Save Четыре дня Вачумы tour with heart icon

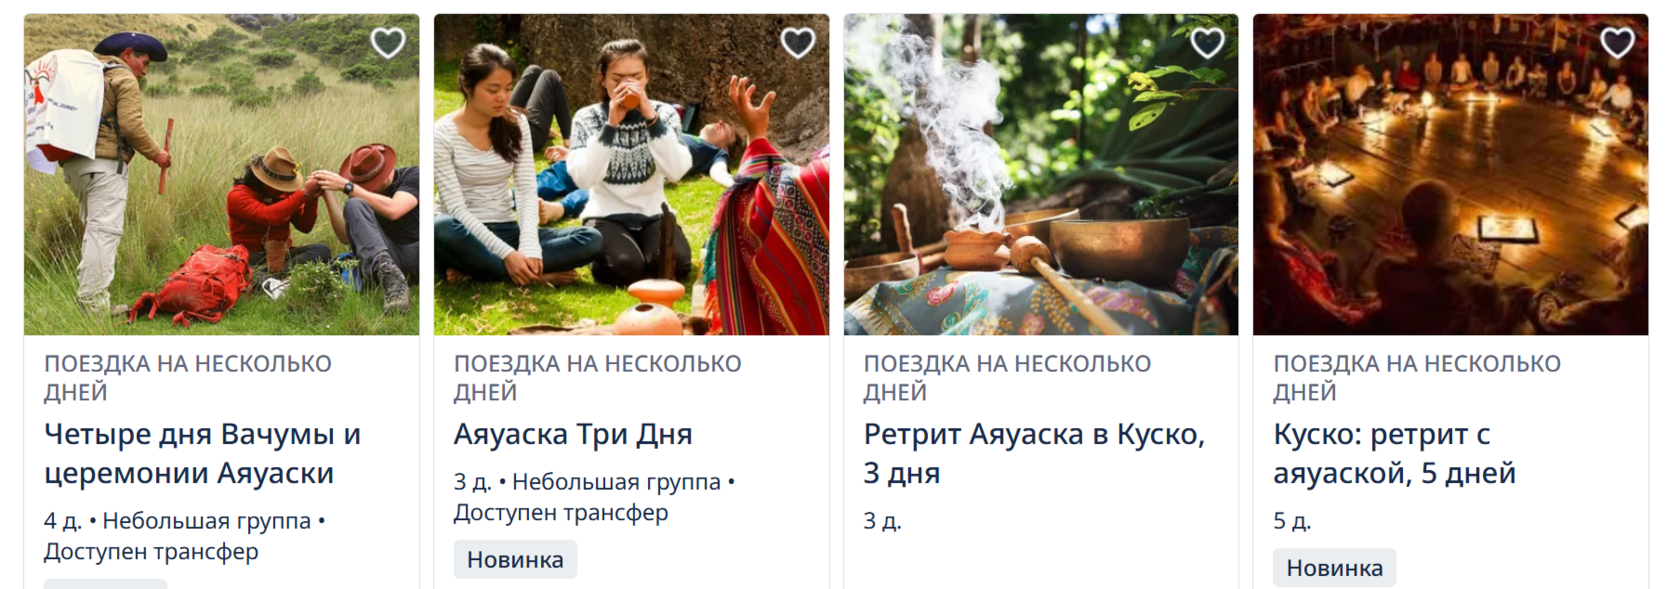[388, 42]
